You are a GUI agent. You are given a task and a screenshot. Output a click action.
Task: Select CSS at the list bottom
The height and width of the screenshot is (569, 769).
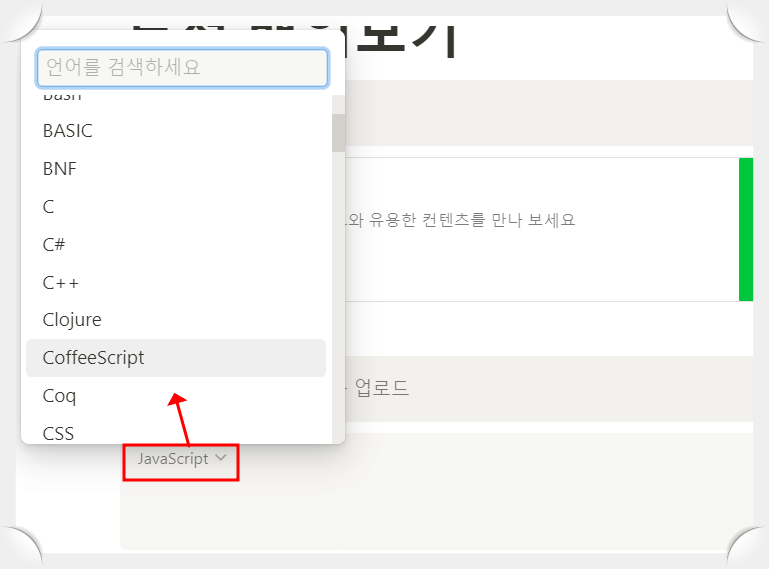point(176,432)
